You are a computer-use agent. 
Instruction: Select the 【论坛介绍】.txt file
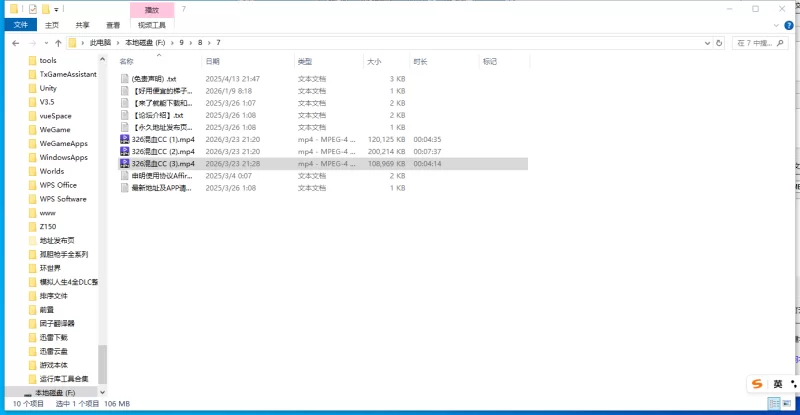(158, 115)
